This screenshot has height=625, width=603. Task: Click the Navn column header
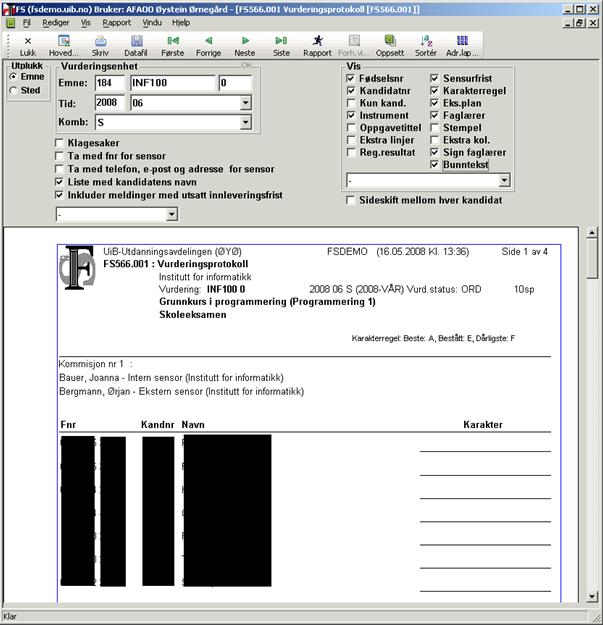(193, 425)
